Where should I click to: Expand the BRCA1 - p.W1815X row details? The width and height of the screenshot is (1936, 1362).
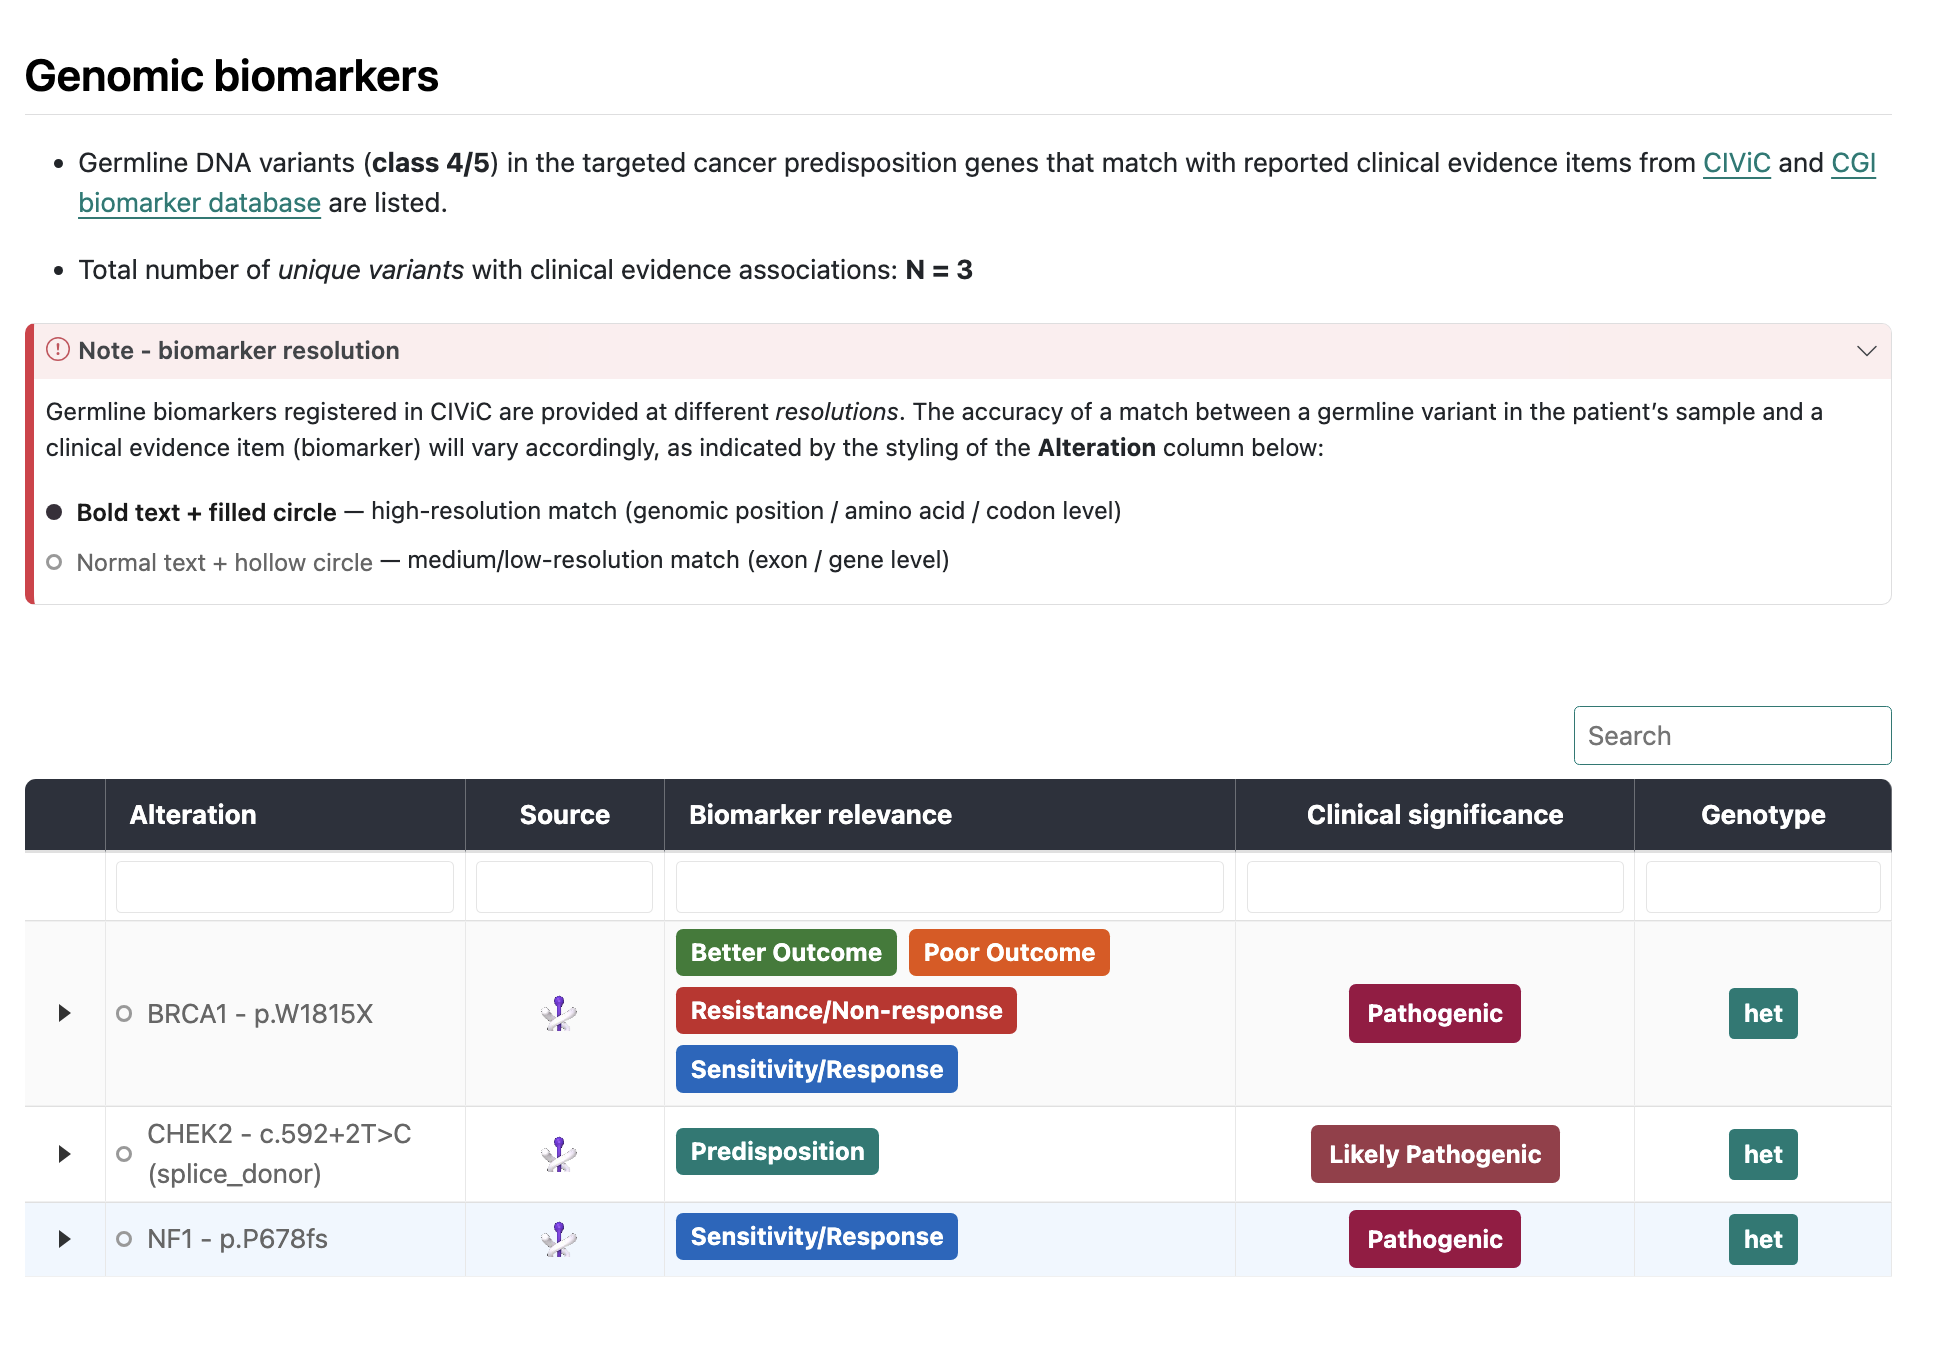(64, 1013)
